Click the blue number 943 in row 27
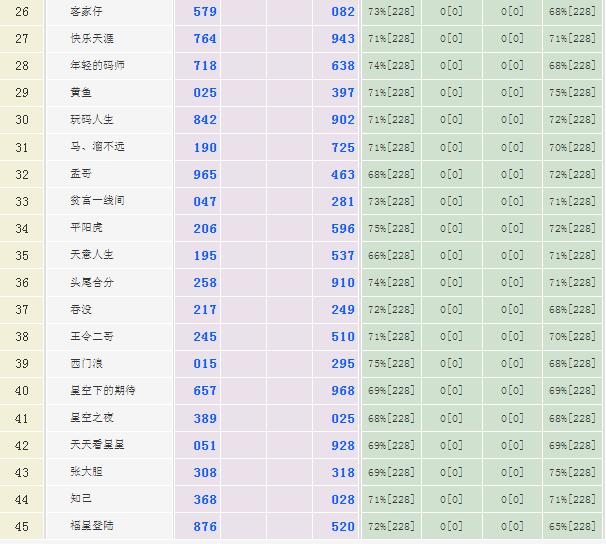This screenshot has width=606, height=544. (x=343, y=39)
